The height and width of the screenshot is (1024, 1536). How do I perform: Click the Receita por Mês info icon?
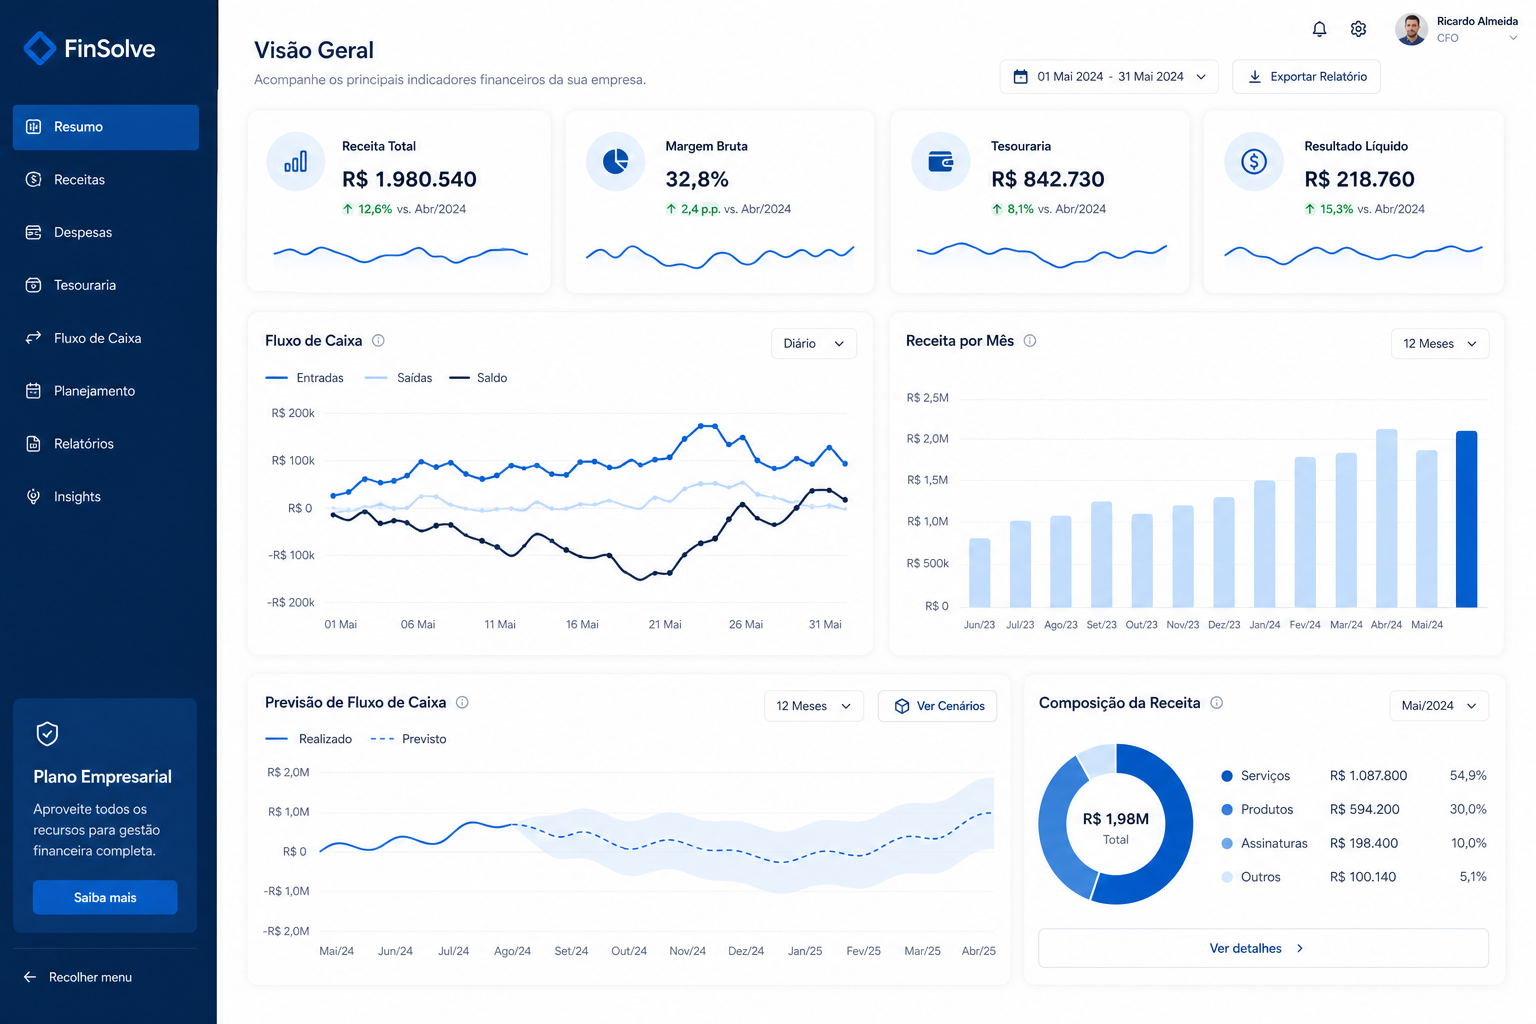1030,341
